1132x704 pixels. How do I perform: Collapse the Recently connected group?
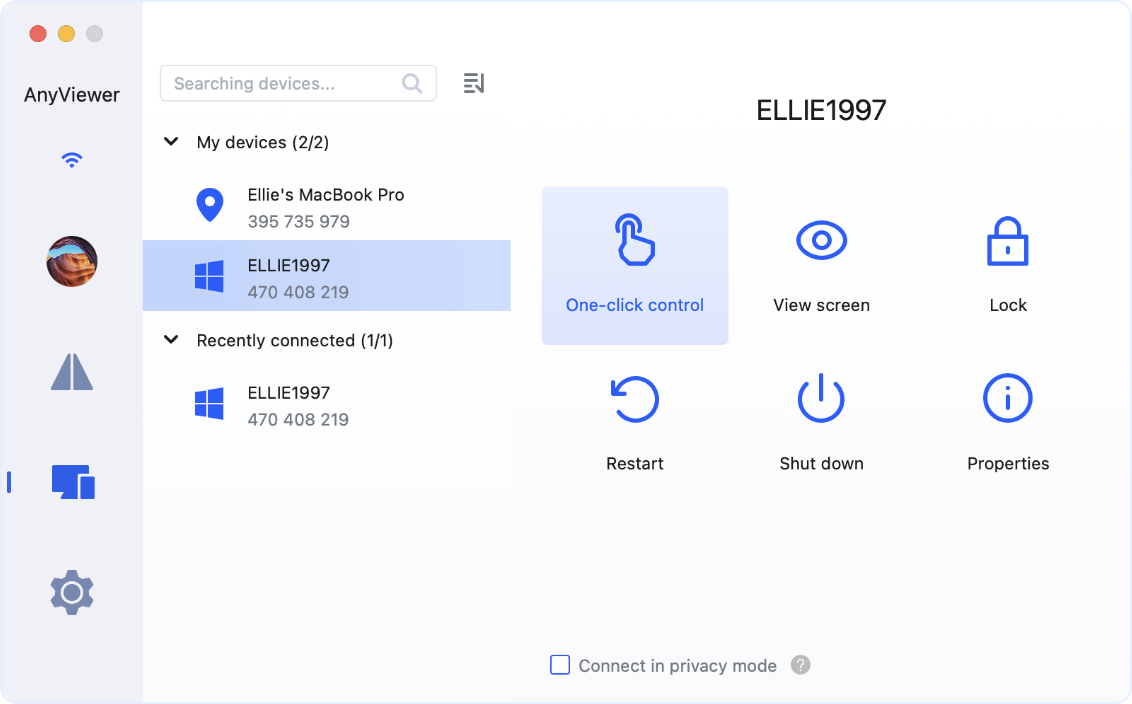(x=171, y=340)
